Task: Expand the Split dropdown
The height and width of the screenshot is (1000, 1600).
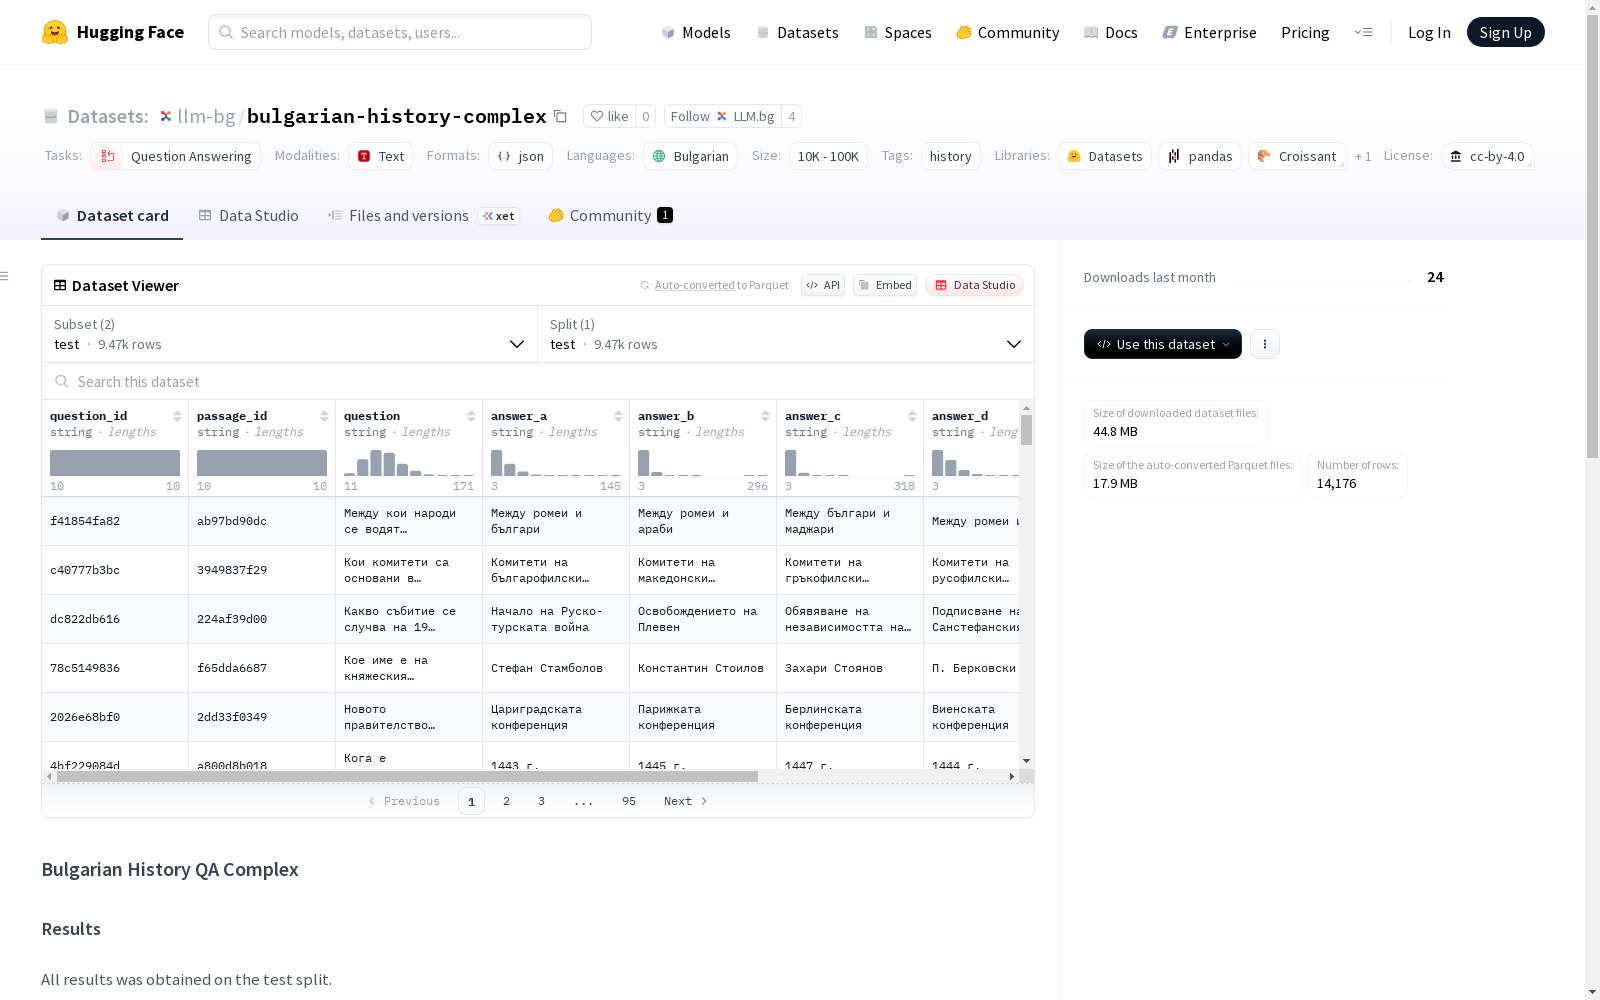Action: pyautogui.click(x=786, y=334)
